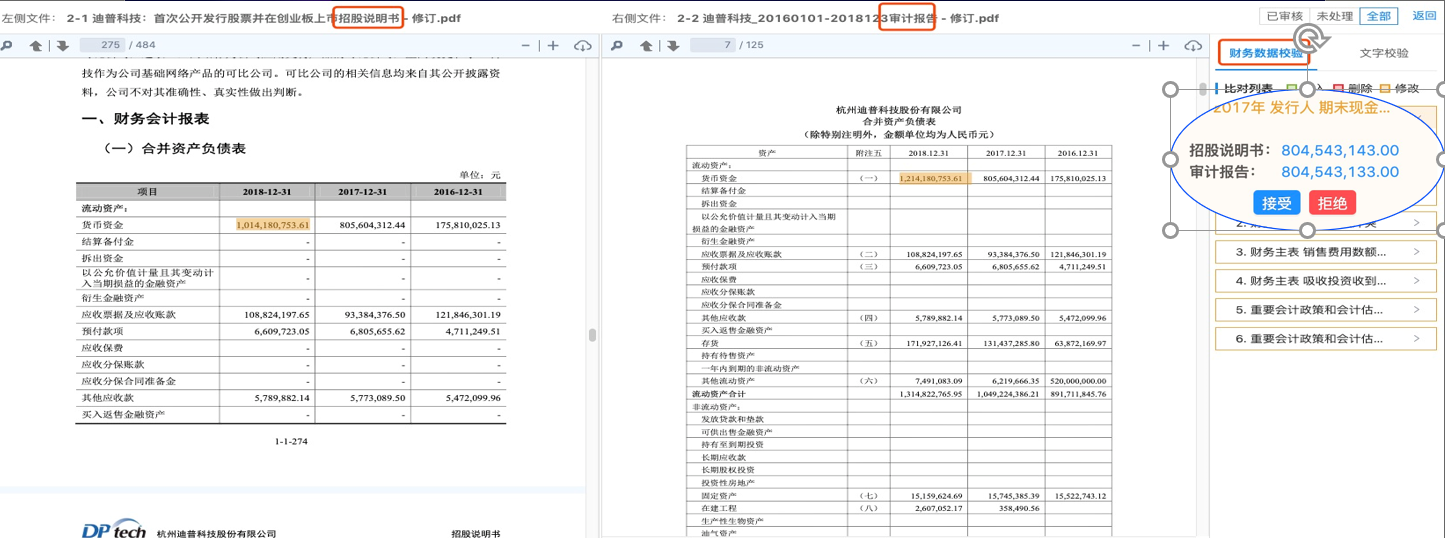
Task: Go to previous page in left document
Action: (x=36, y=46)
